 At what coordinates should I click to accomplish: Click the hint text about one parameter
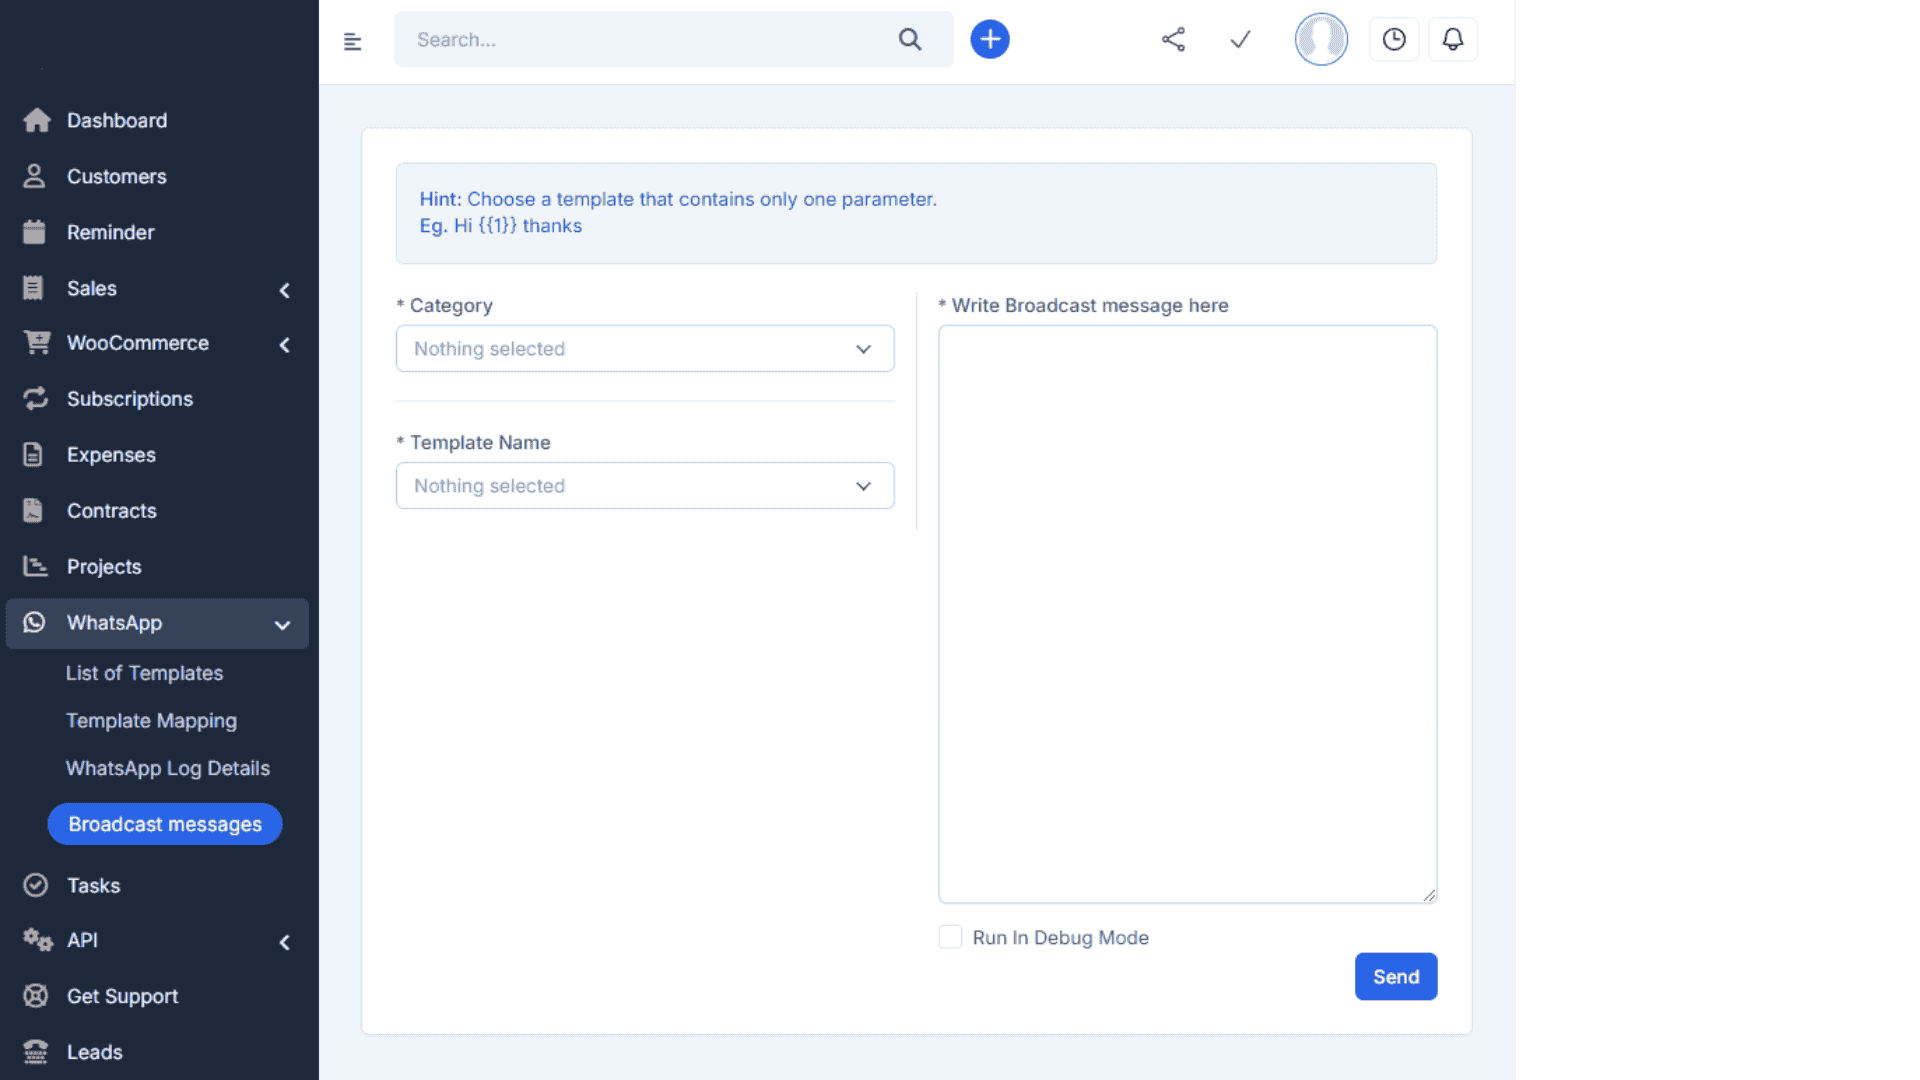click(678, 199)
